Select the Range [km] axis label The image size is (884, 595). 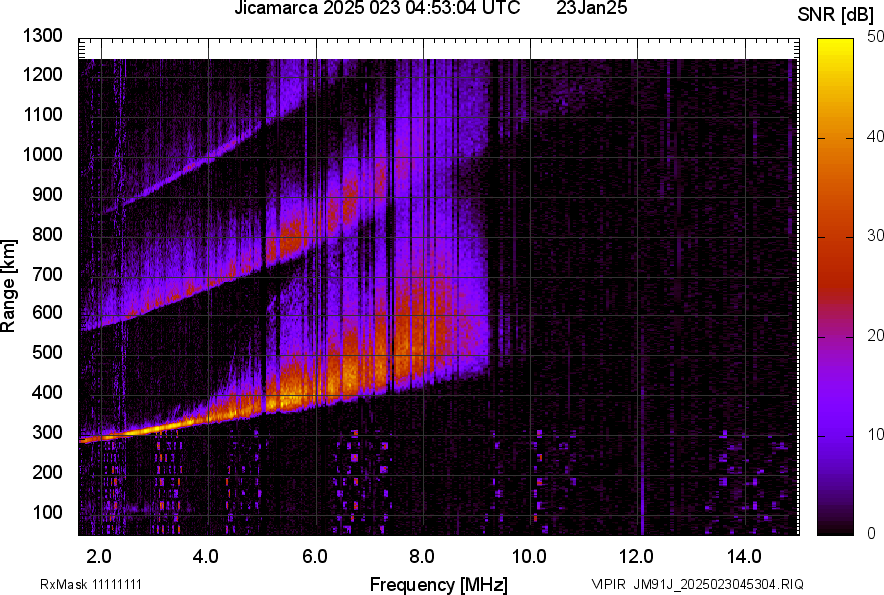[x=10, y=286]
